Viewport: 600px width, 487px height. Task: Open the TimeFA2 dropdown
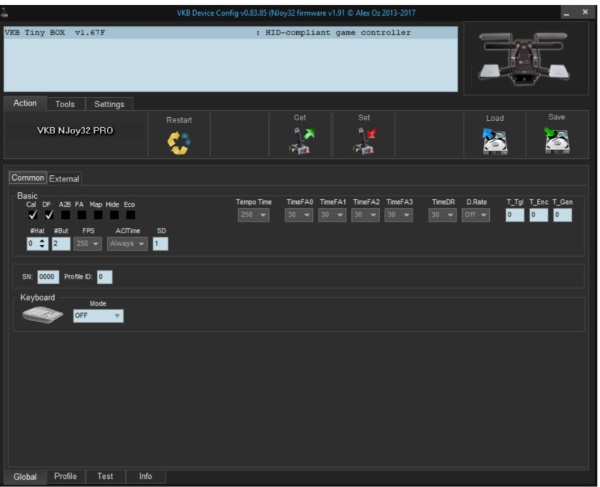click(365, 215)
